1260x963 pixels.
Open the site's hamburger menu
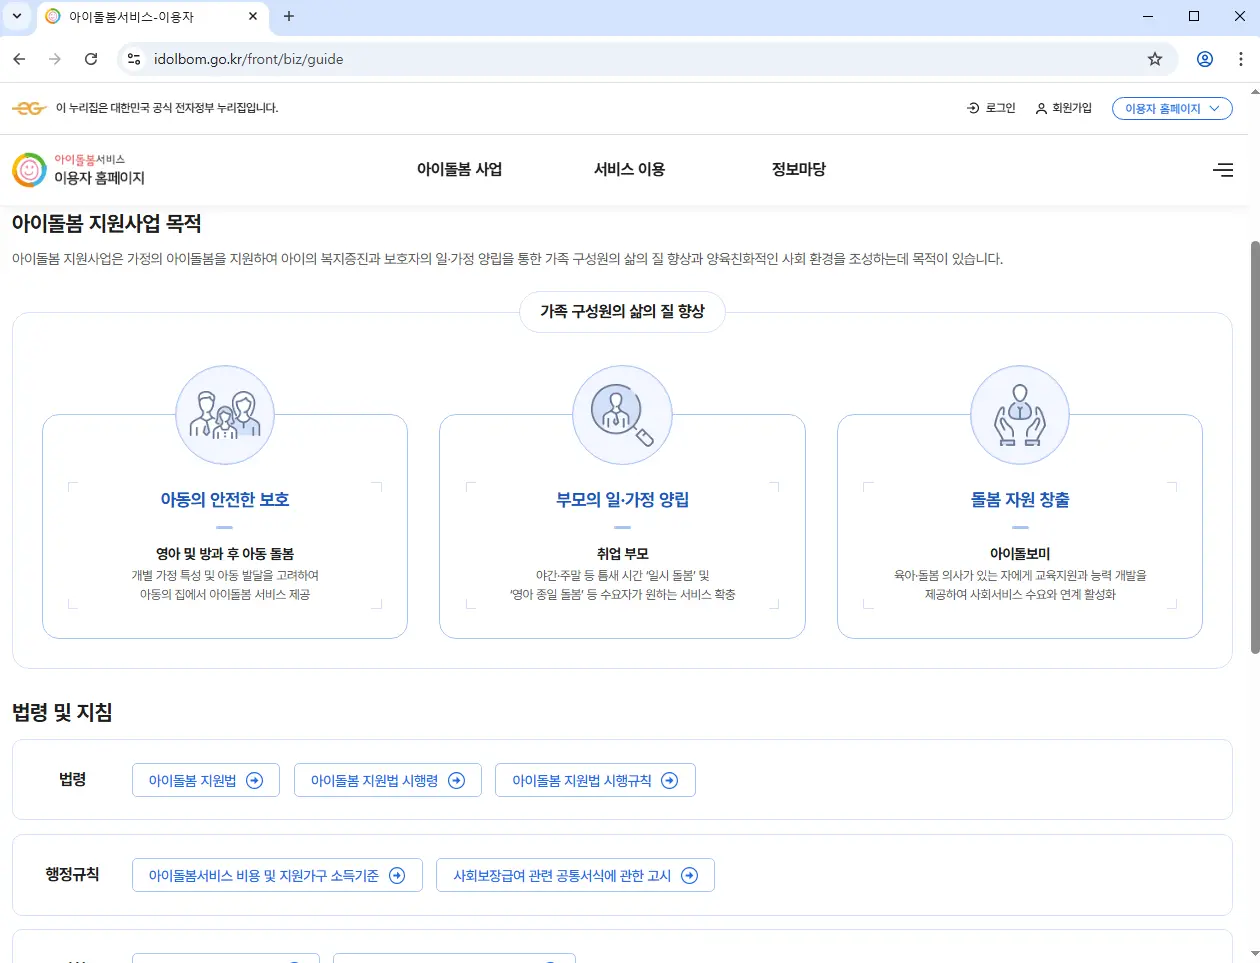click(1223, 170)
